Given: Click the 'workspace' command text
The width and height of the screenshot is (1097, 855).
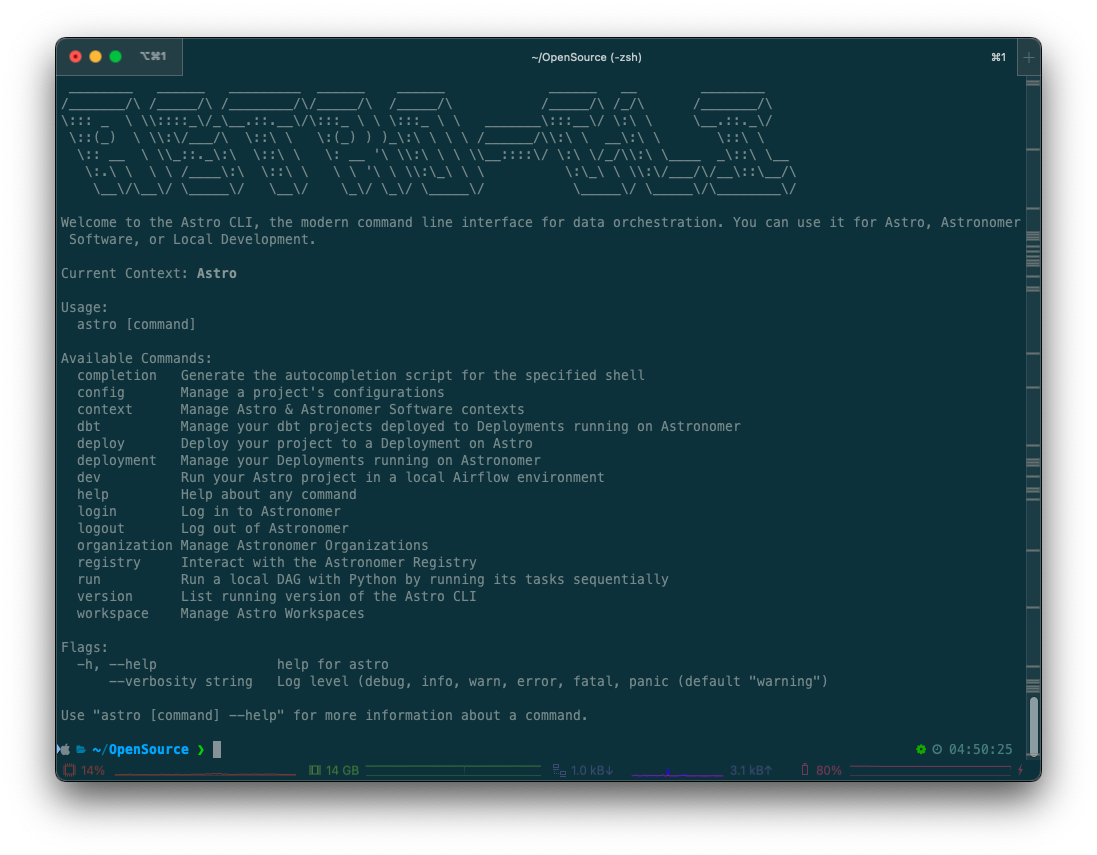Looking at the screenshot, I should pyautogui.click(x=113, y=614).
